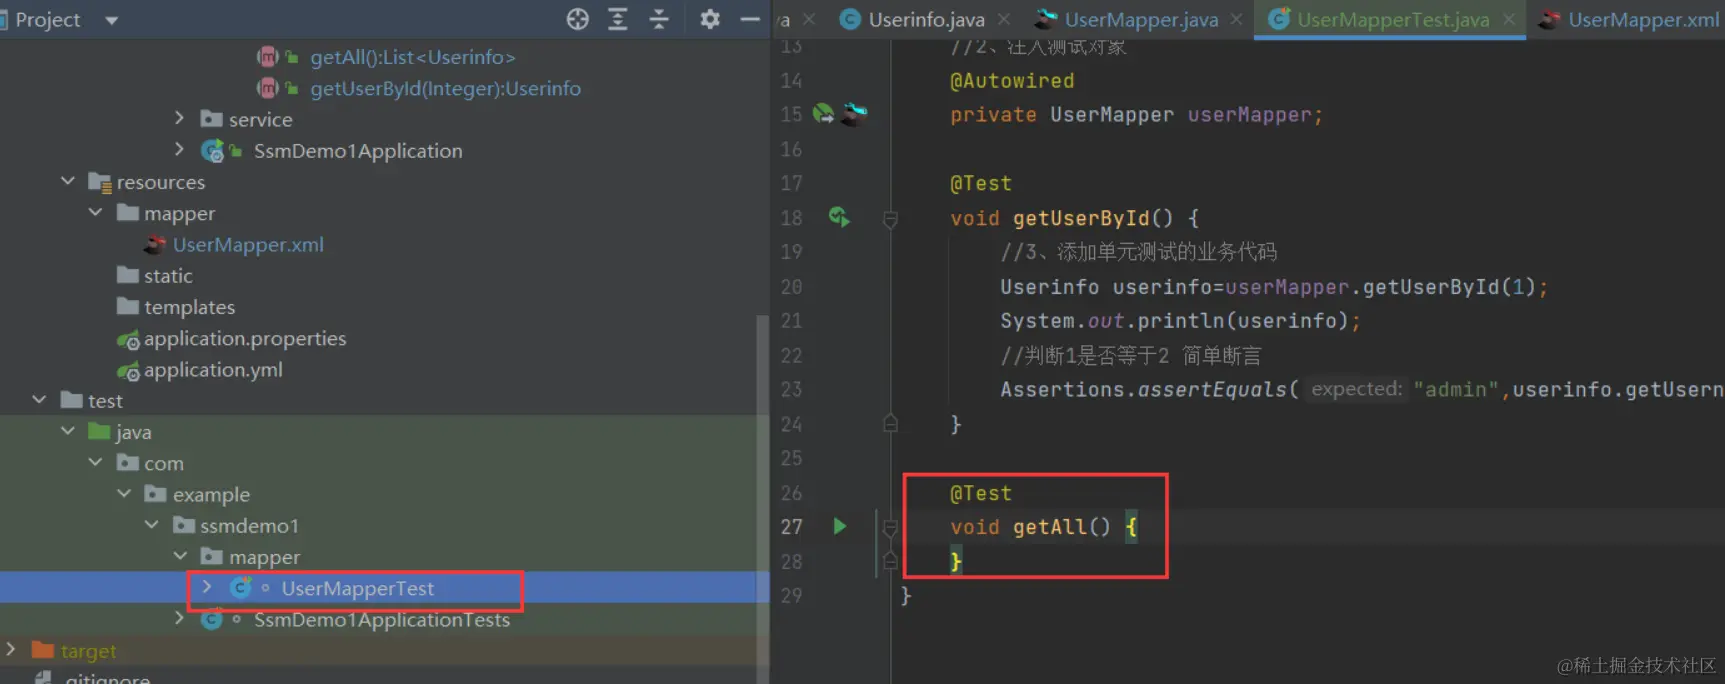1725x684 pixels.
Task: Click the application.properties Spring icon
Action: pos(128,339)
